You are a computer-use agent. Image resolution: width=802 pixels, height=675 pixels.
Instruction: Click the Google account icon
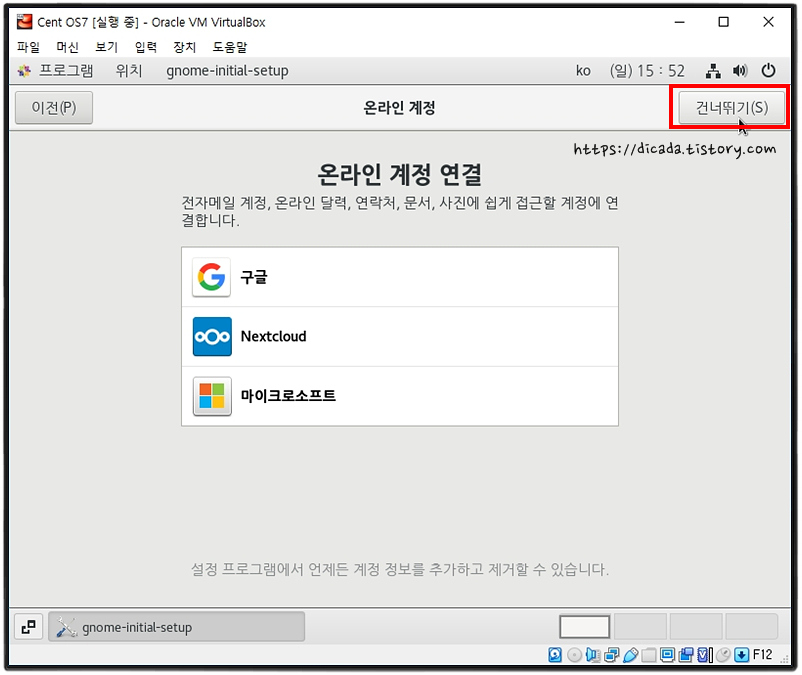(211, 277)
